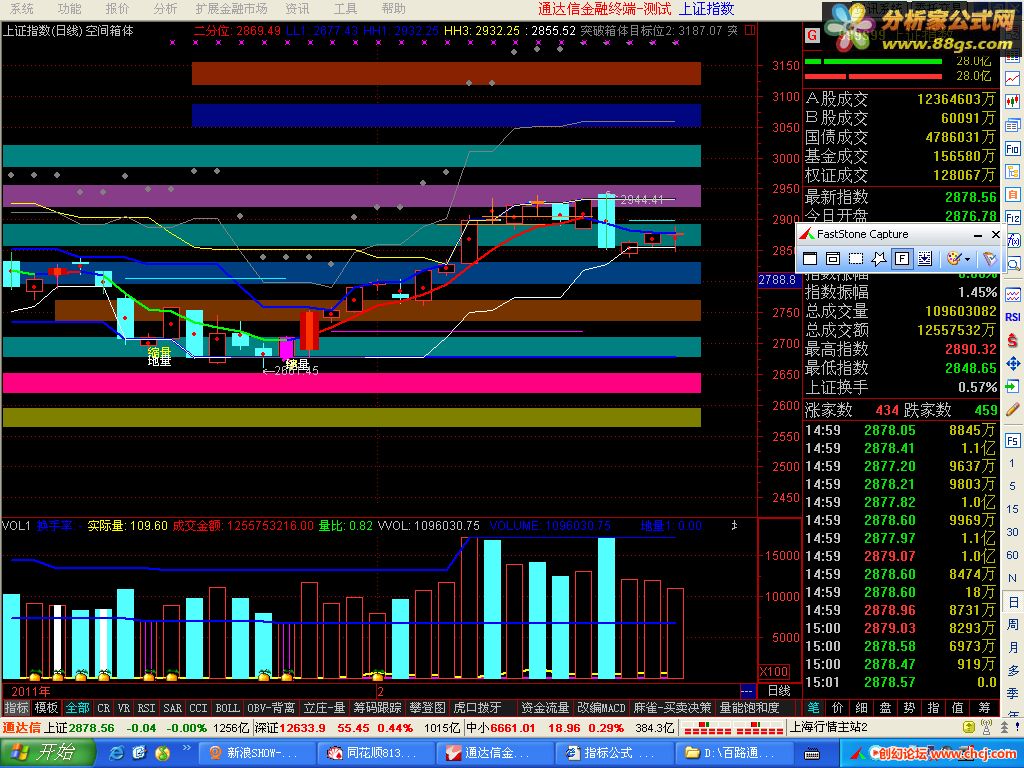Switch to the 全部 indicator tab
Screen dimensions: 1024x768
(x=76, y=708)
